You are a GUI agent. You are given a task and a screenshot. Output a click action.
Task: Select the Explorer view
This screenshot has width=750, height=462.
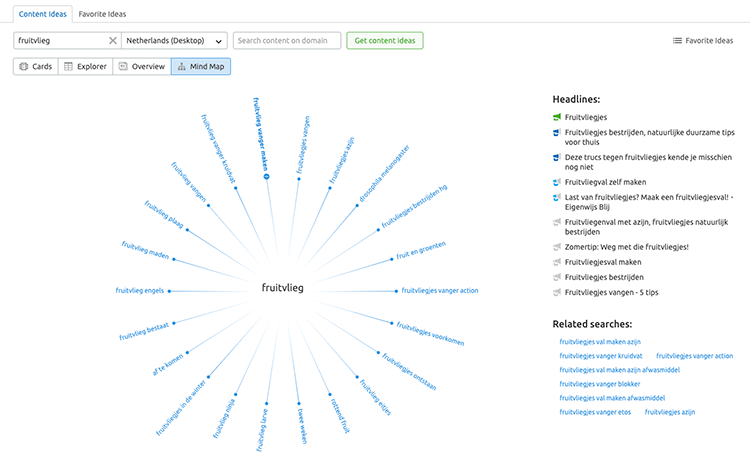coord(86,66)
